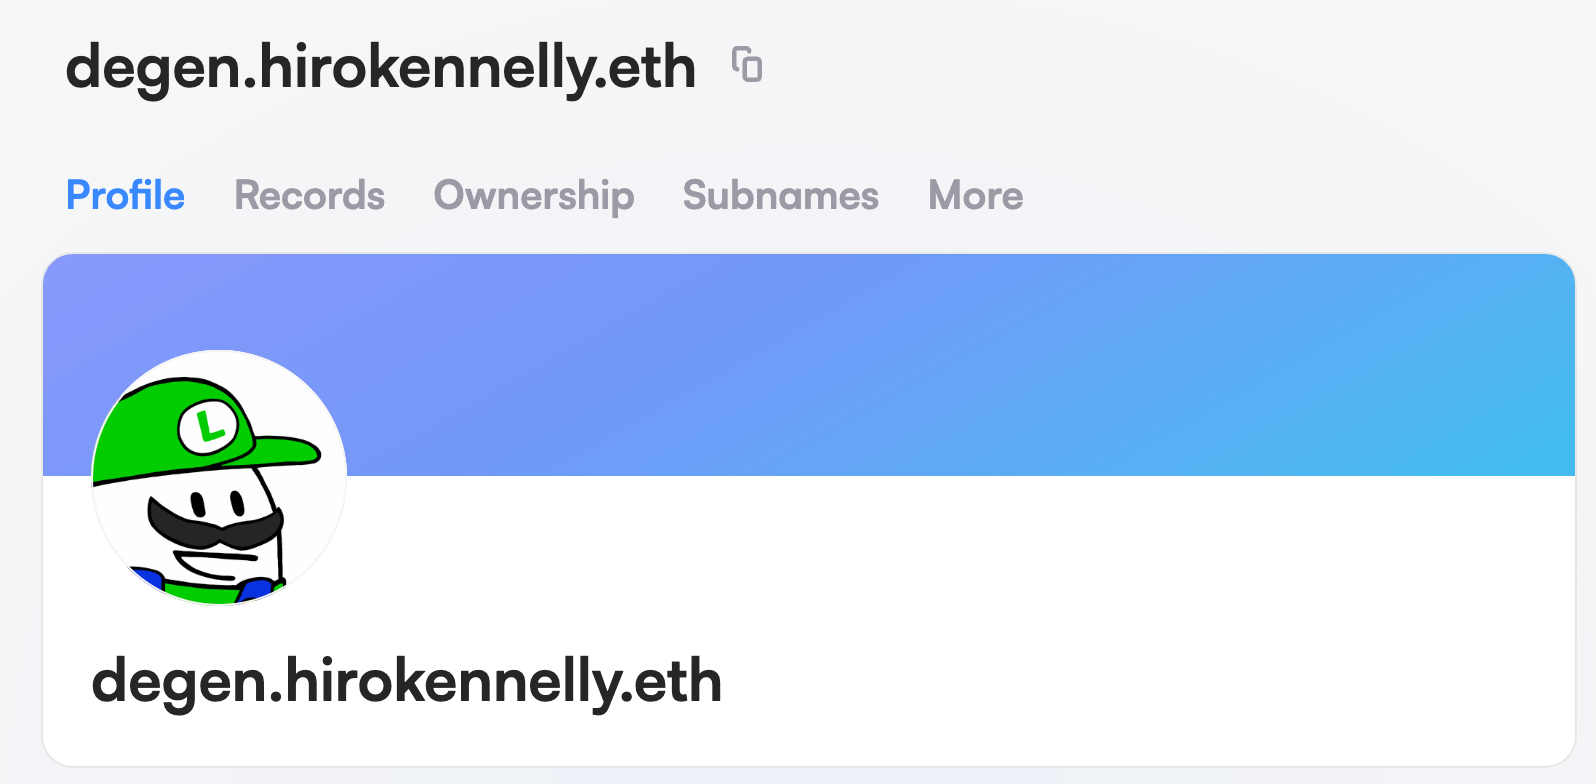This screenshot has width=1596, height=784.
Task: Click the blue overalls at avatar bottom
Action: pos(255,588)
